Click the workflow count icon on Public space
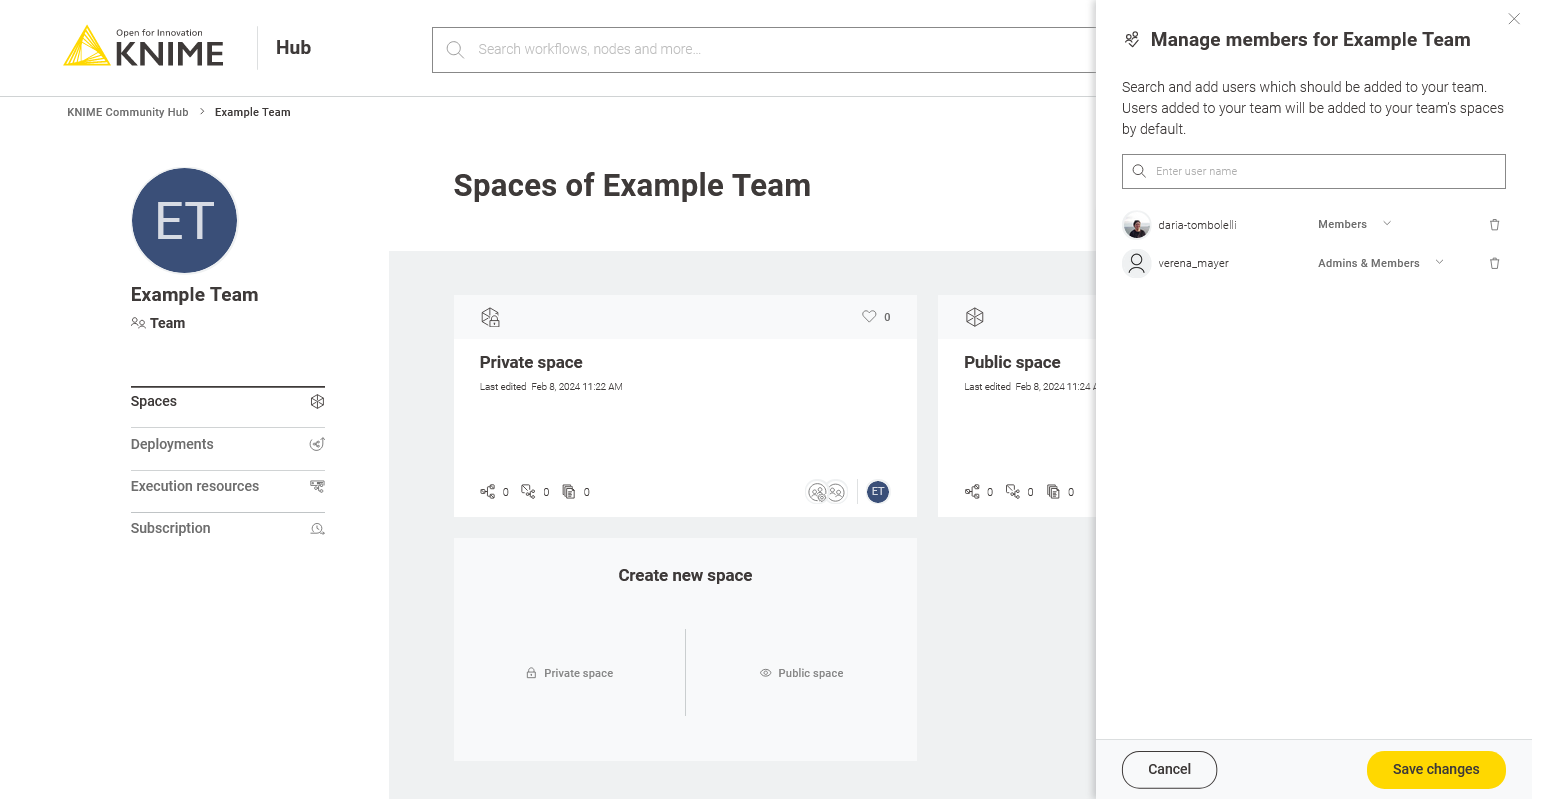 click(972, 491)
